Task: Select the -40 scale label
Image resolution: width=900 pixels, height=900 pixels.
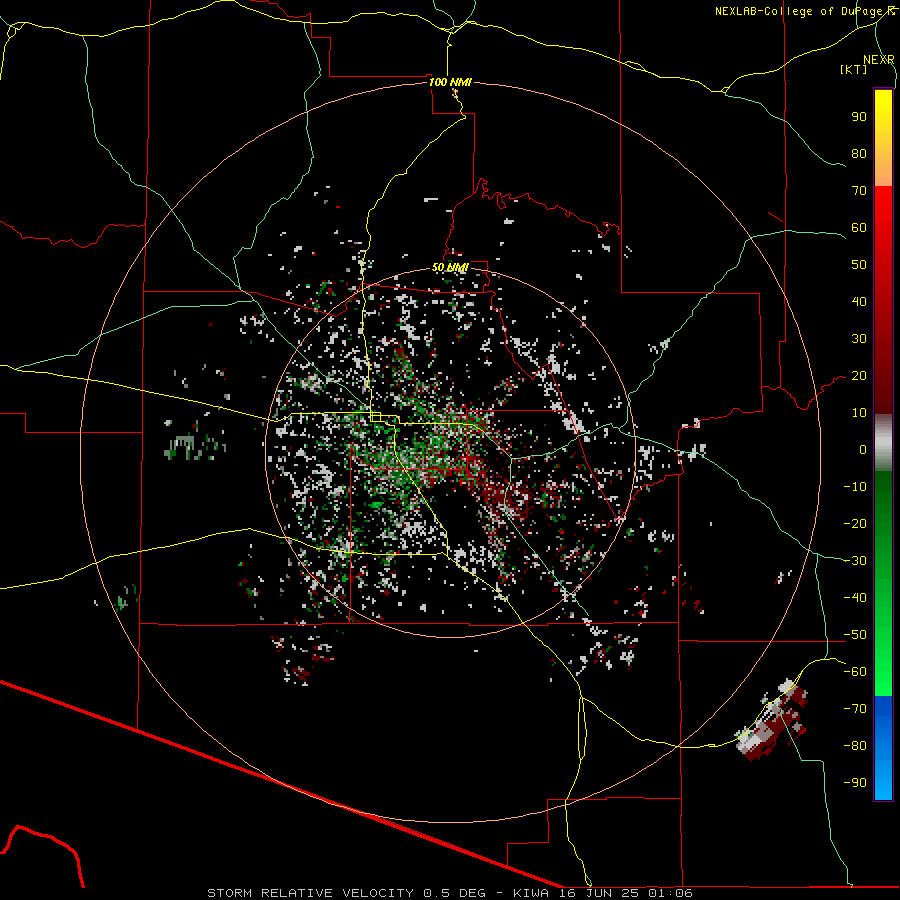Action: click(855, 598)
